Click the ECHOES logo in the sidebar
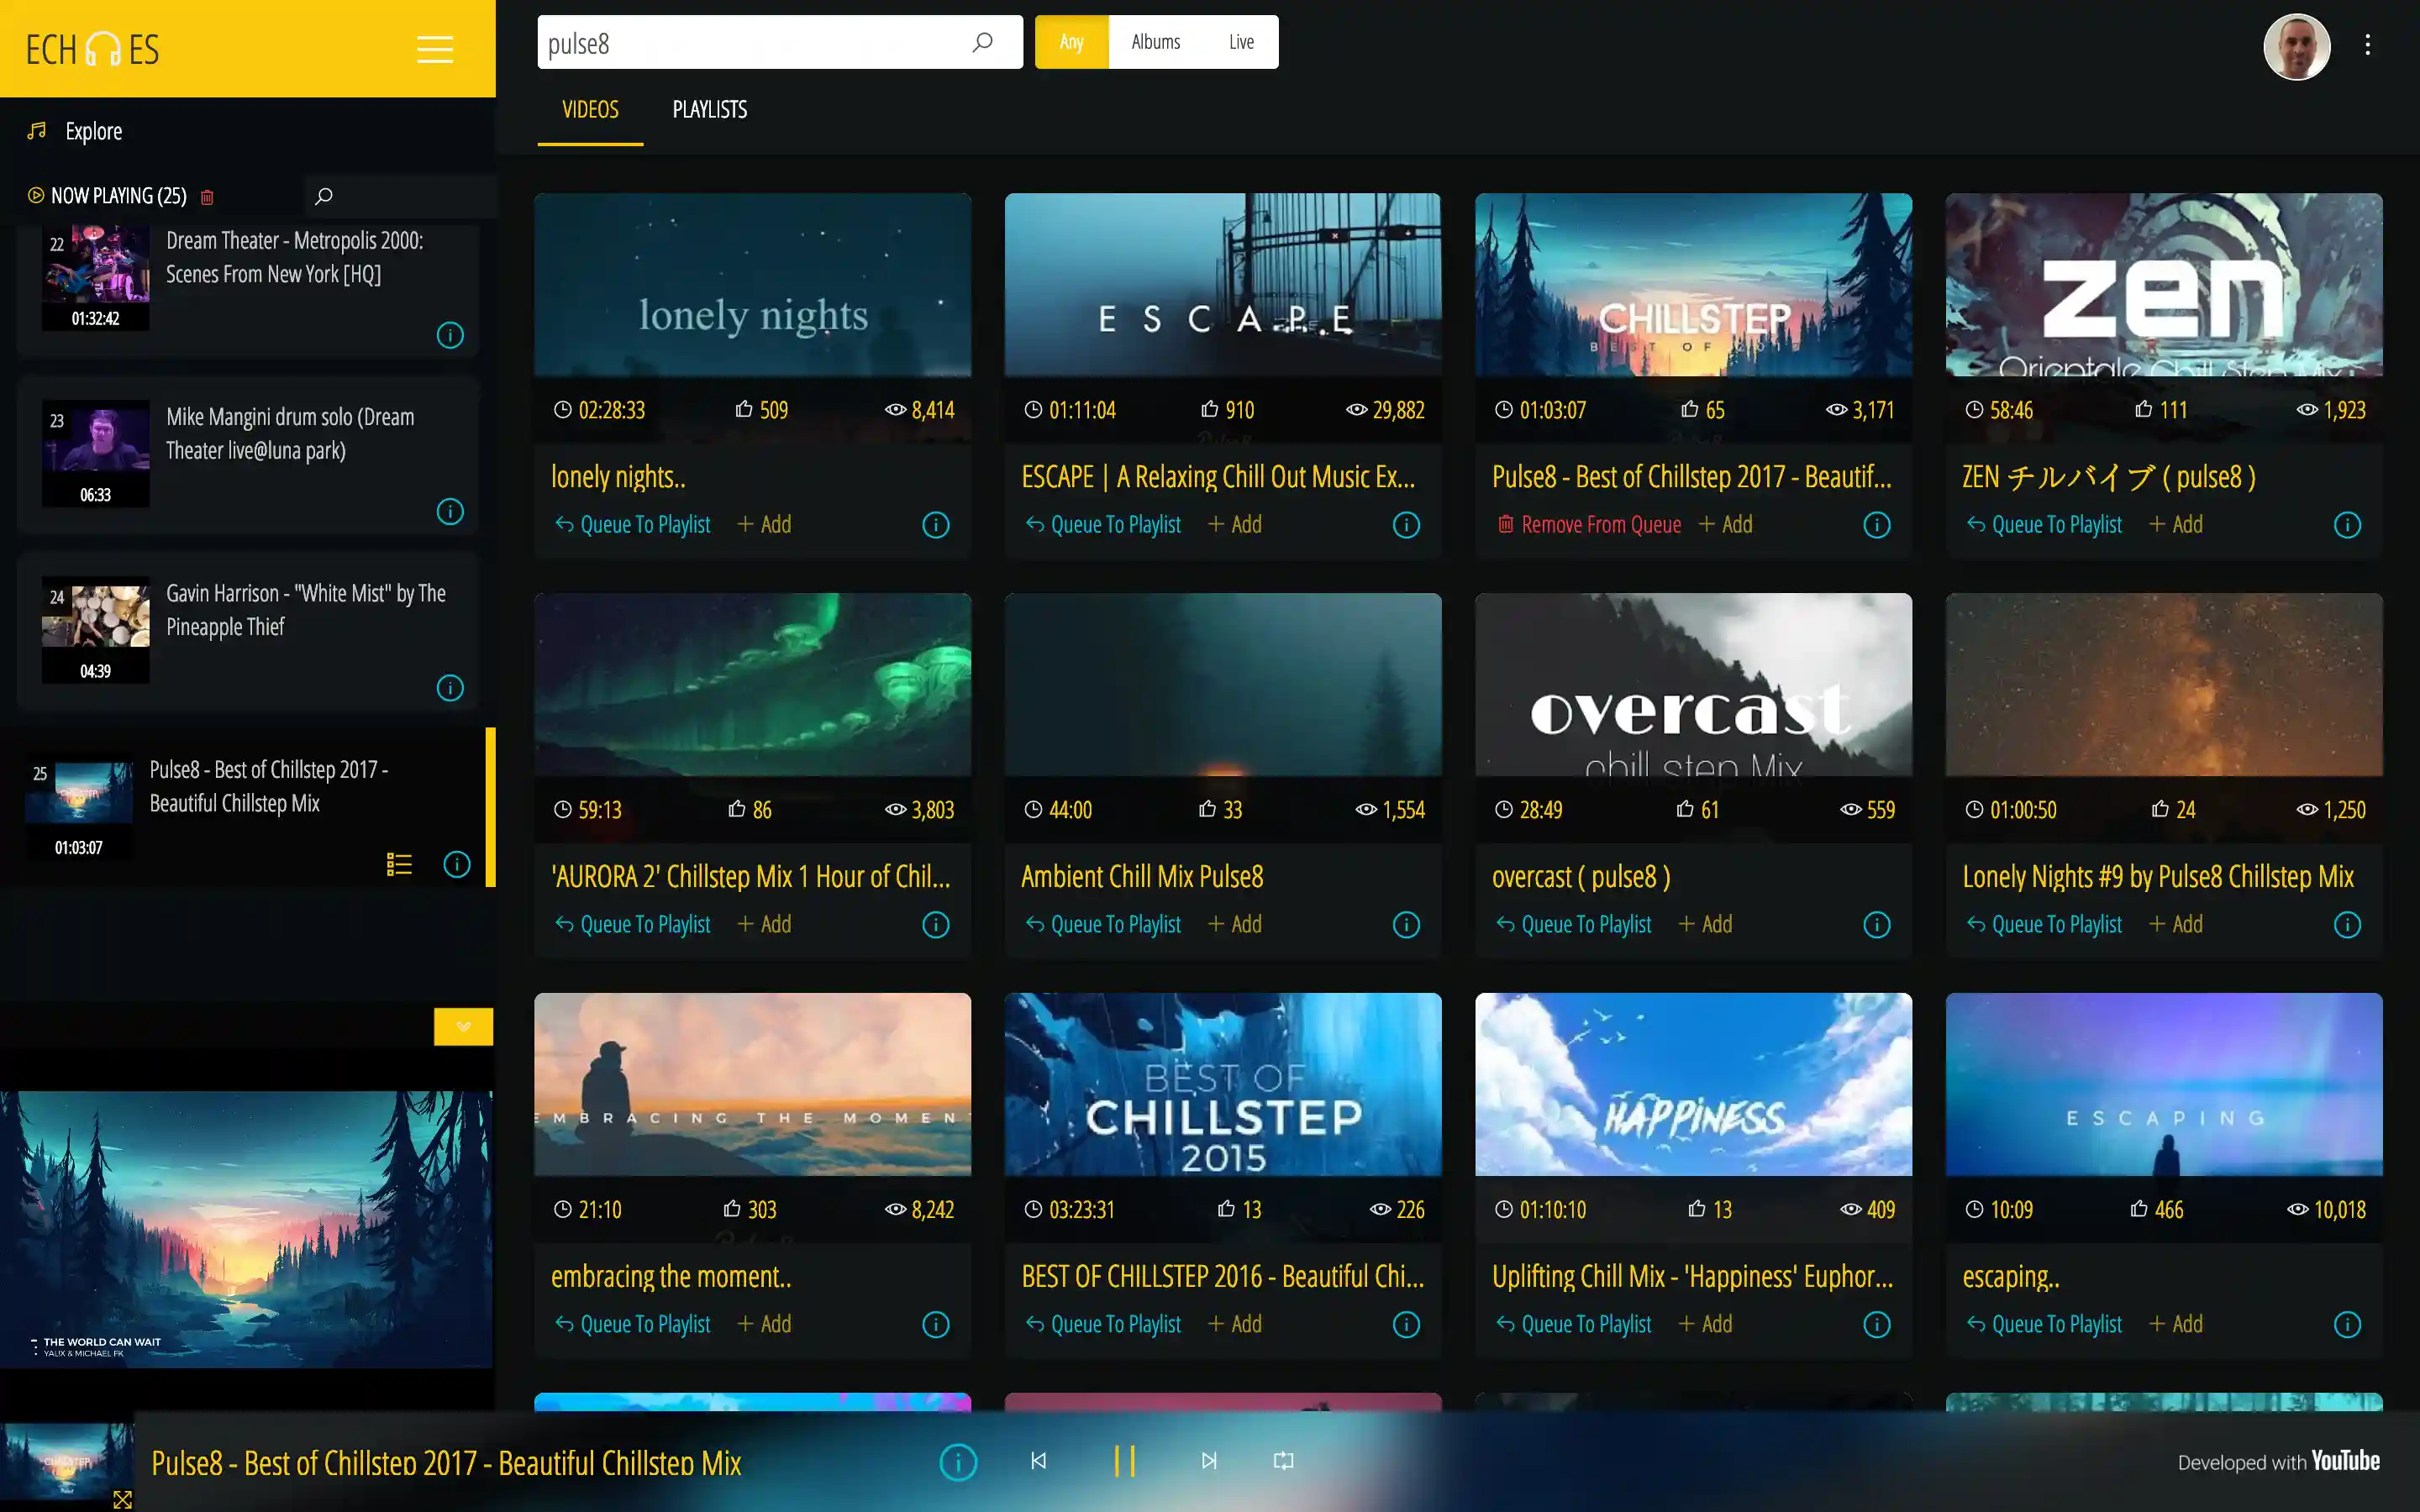The width and height of the screenshot is (2420, 1512). 92,49
